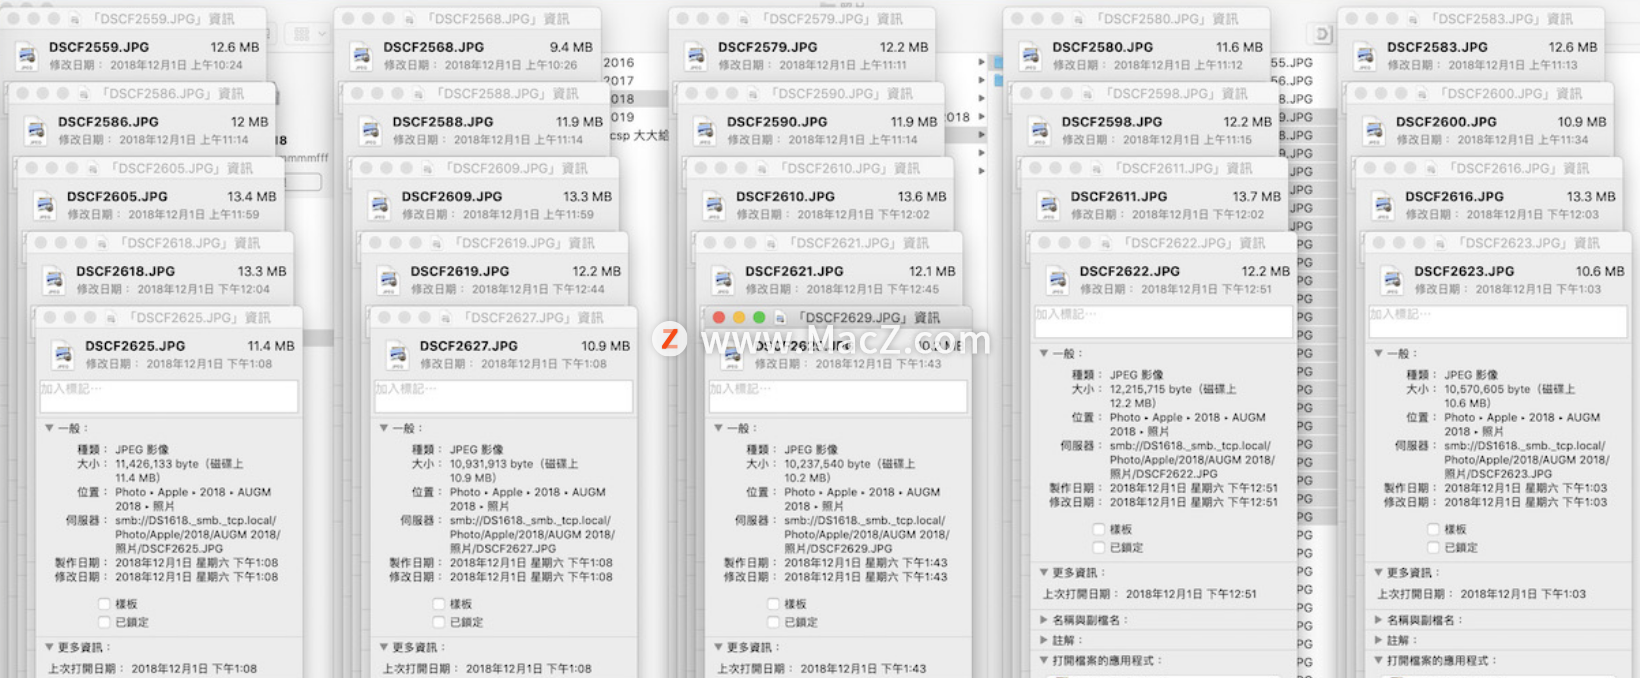The height and width of the screenshot is (678, 1640).
Task: Collapse the 一般 section in DSCF2627.JPG window
Action: tap(383, 428)
